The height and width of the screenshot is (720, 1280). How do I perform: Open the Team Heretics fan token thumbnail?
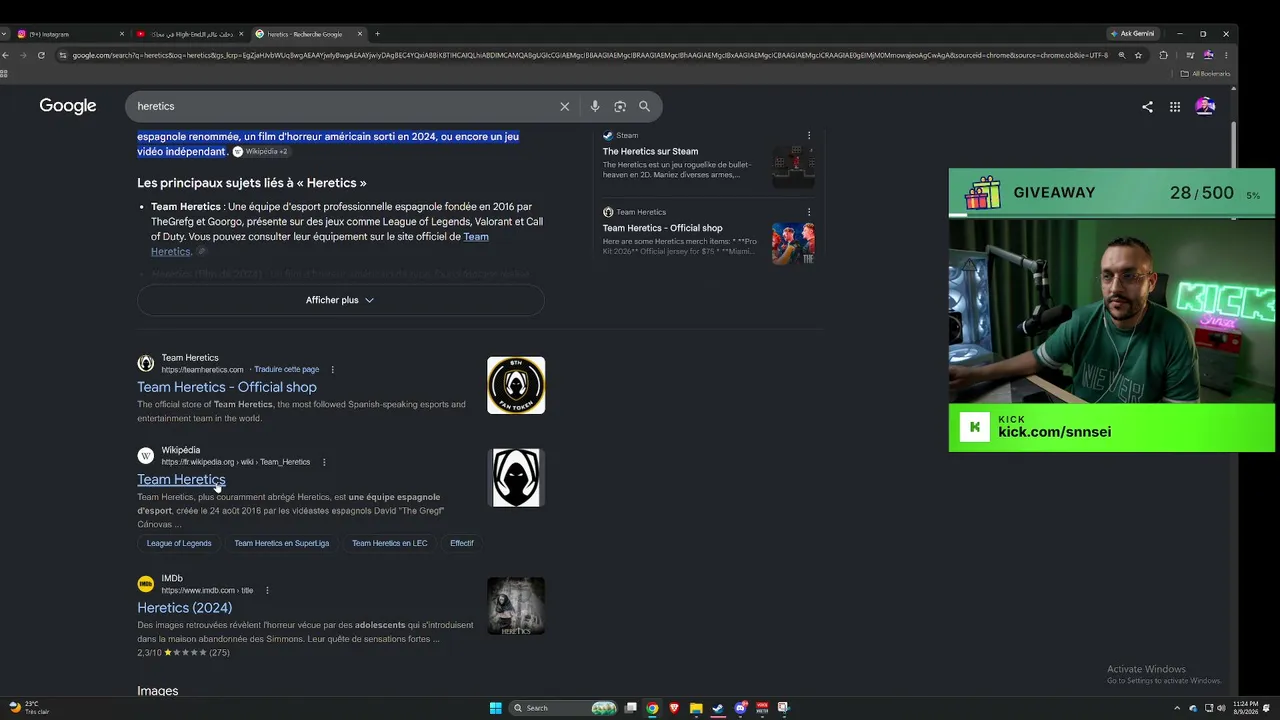(x=516, y=385)
